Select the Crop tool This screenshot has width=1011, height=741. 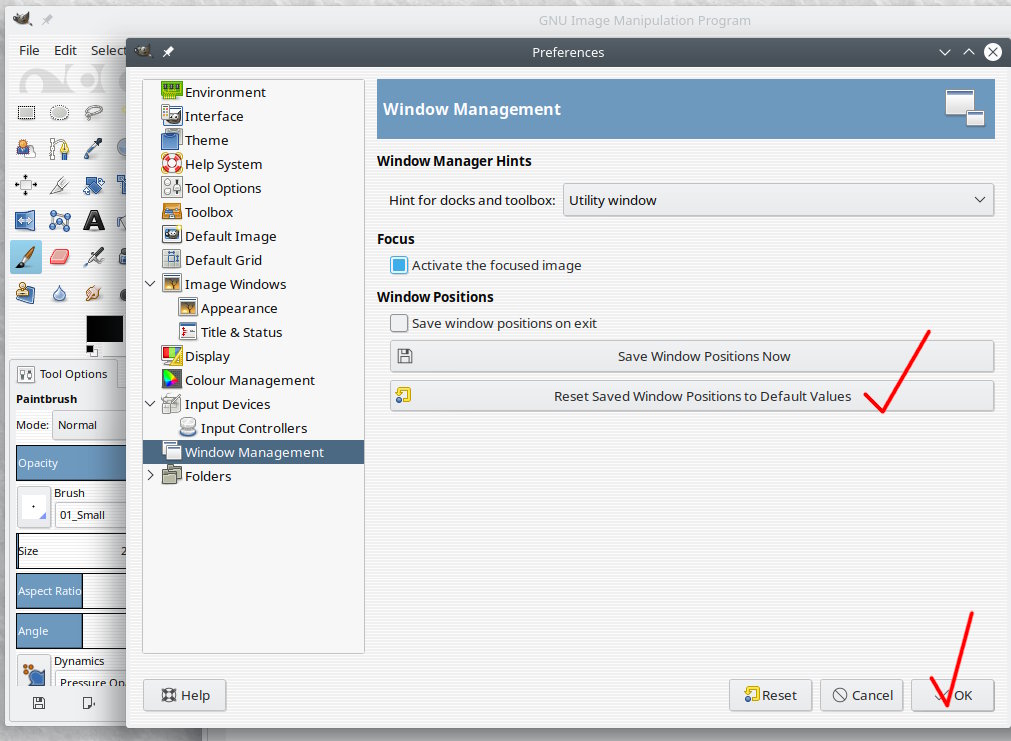point(59,185)
